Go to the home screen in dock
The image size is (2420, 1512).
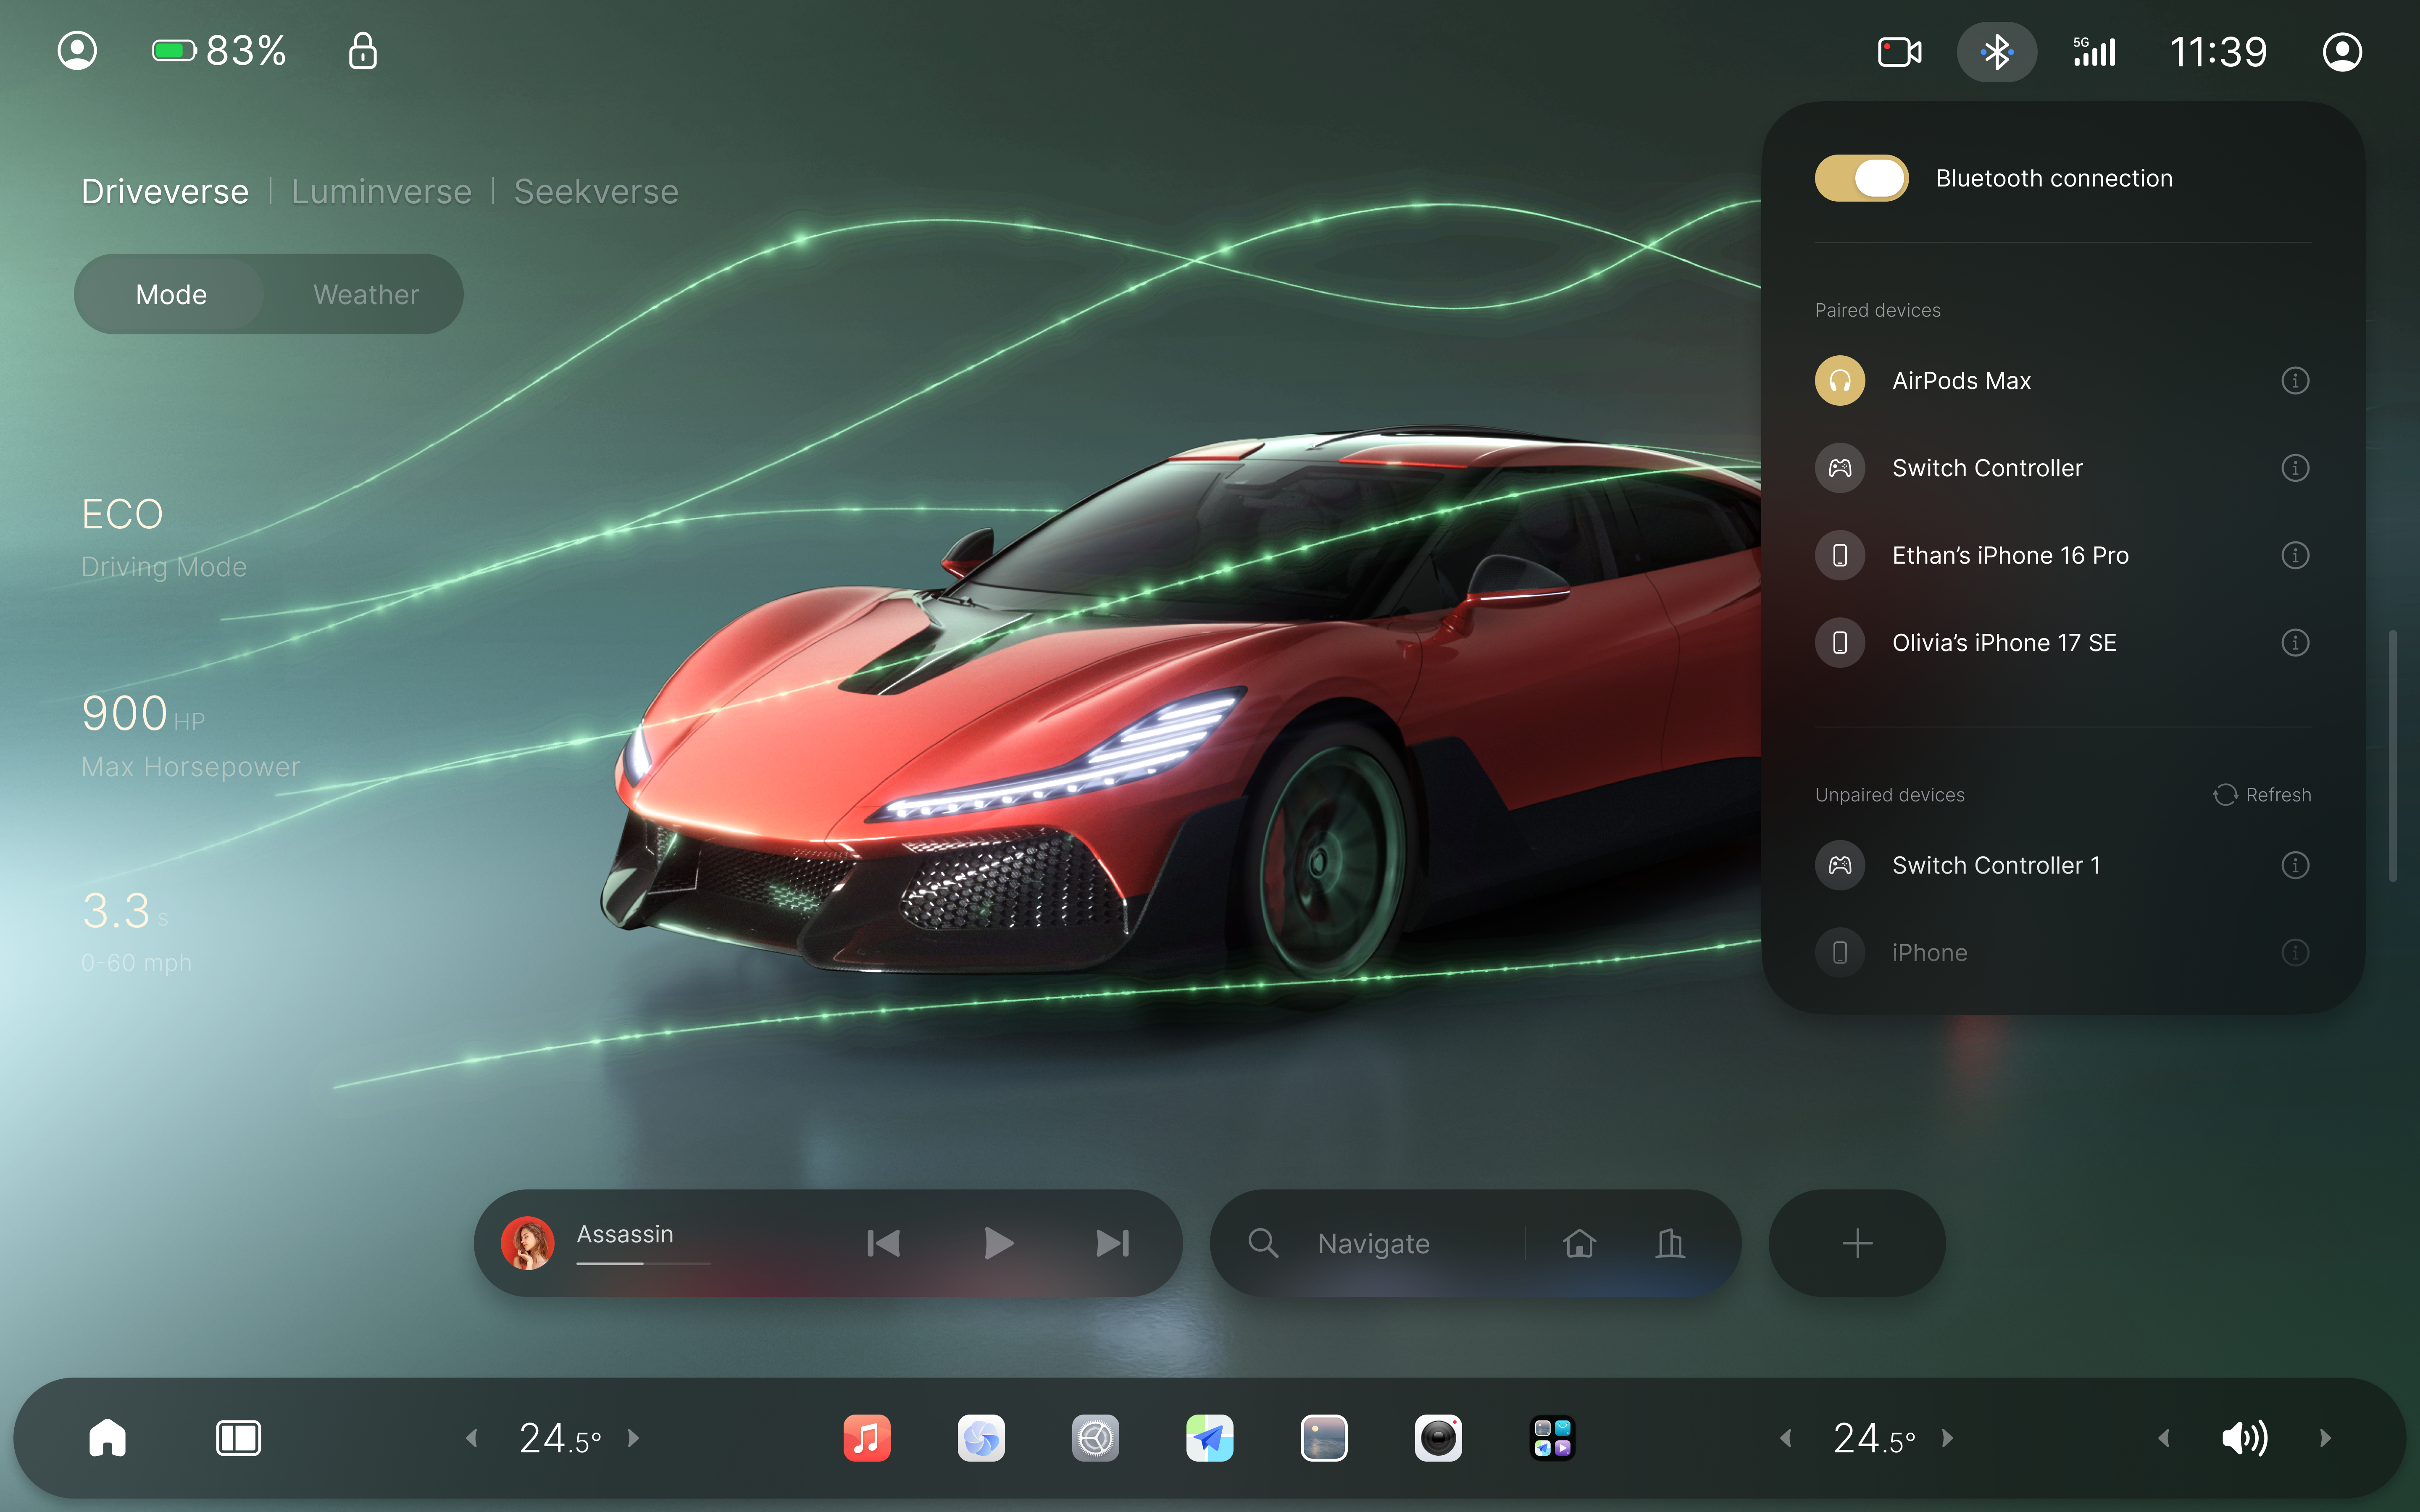point(107,1438)
